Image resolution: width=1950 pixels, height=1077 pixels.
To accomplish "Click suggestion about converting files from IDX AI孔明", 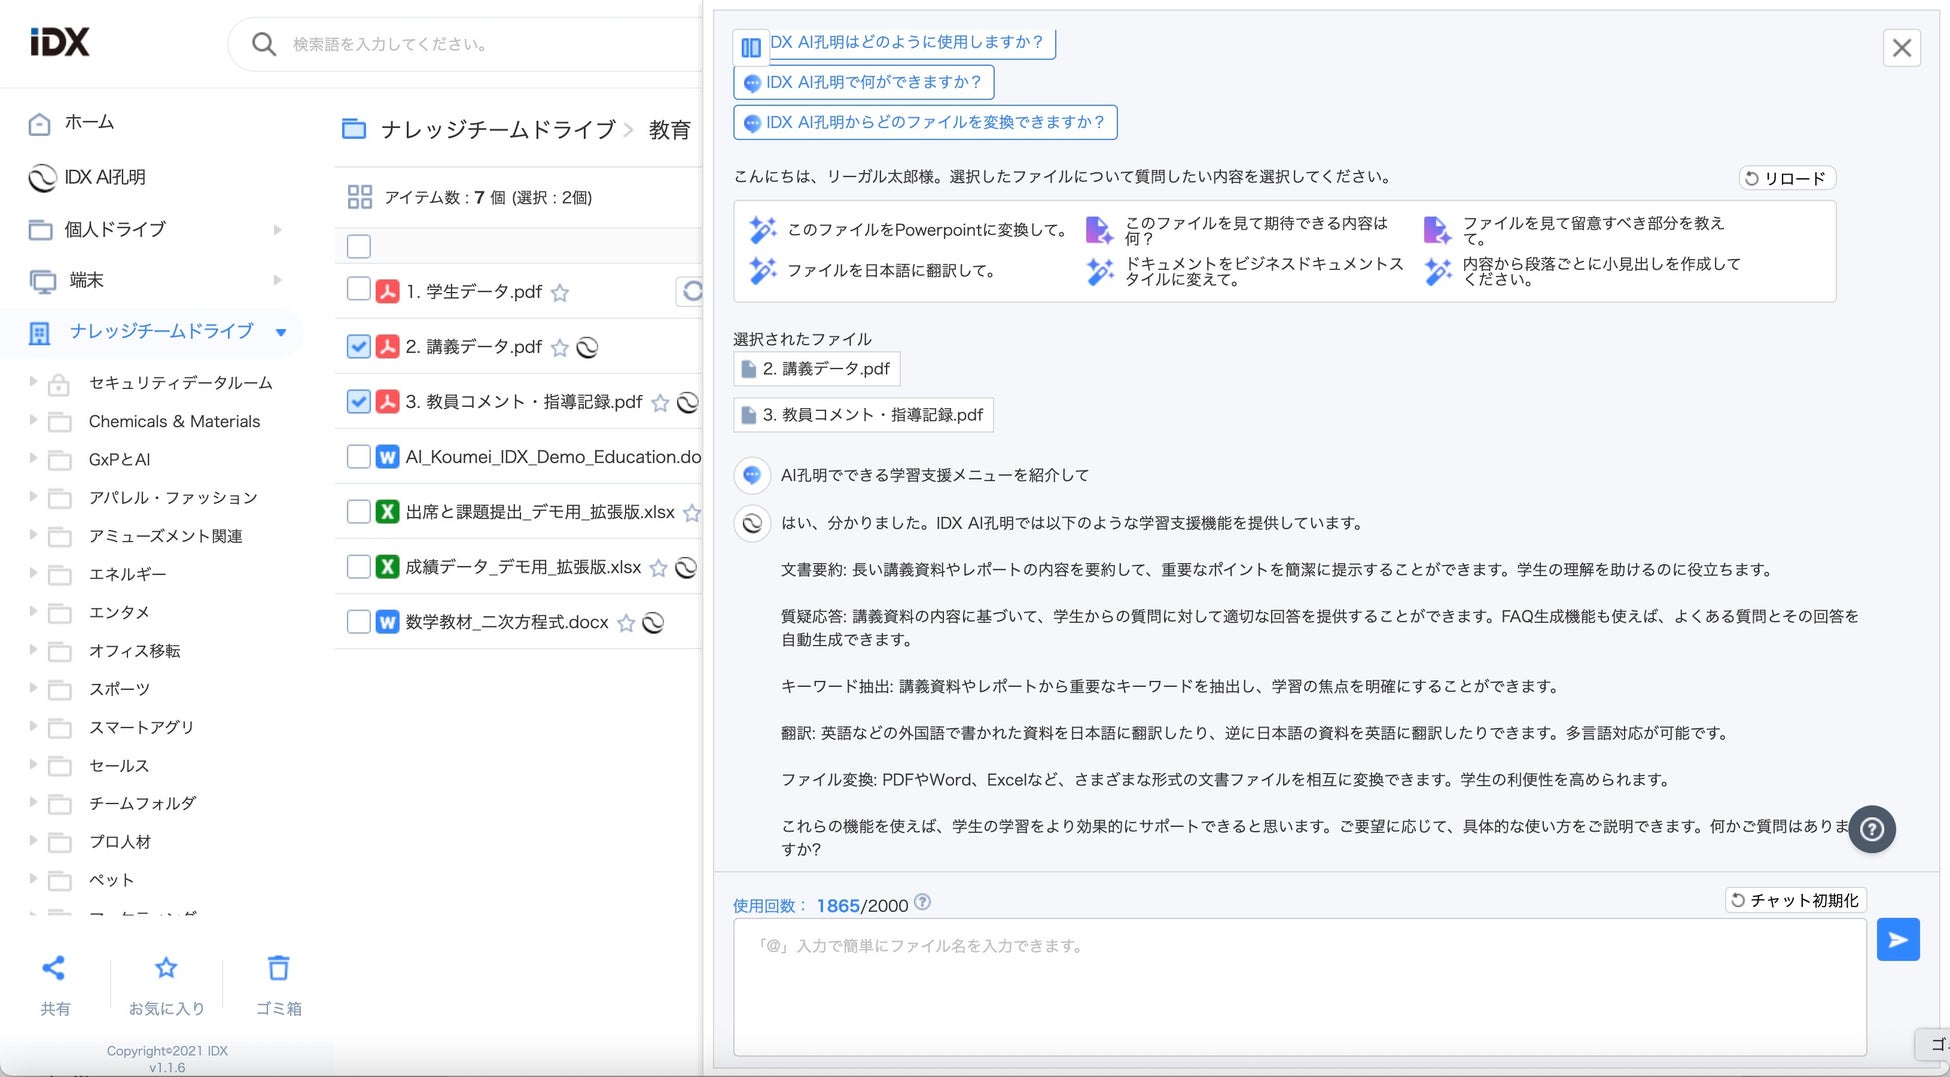I will tap(925, 122).
